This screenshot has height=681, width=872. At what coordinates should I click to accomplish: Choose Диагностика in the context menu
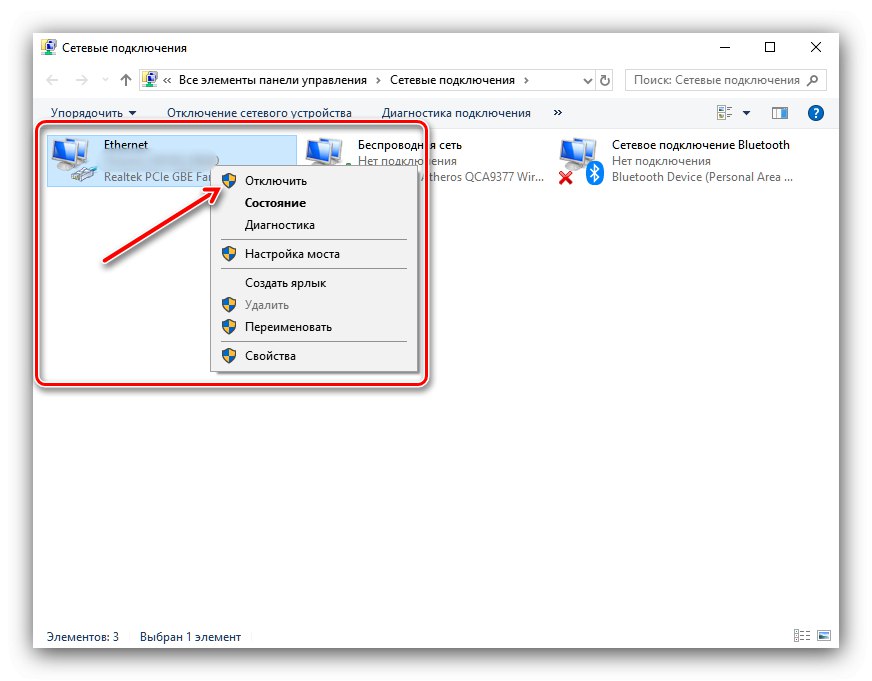(314, 225)
